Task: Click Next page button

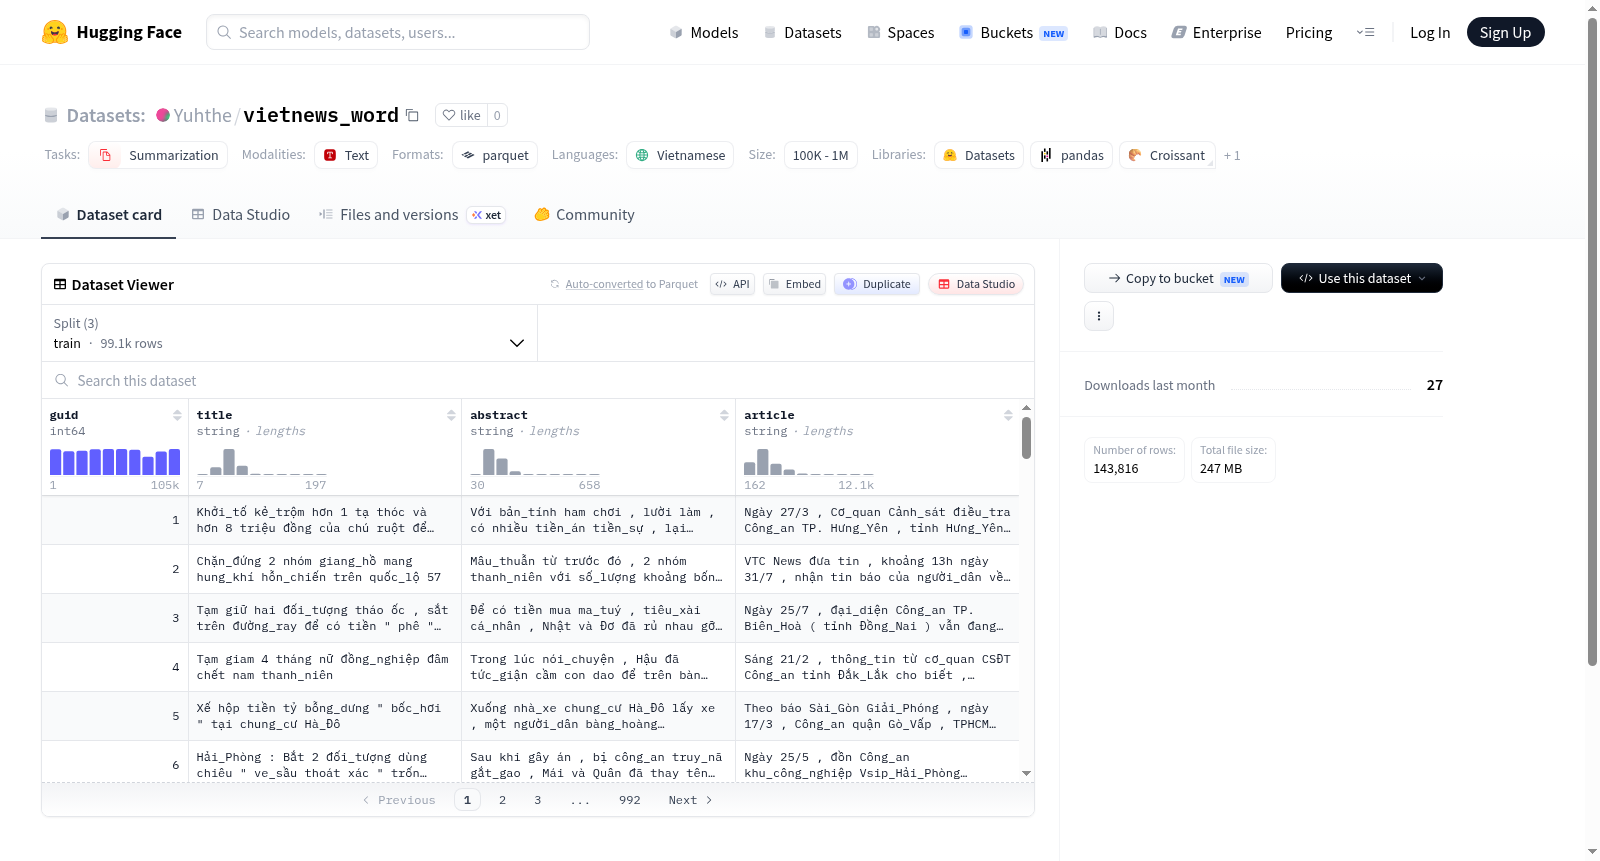Action: [690, 800]
